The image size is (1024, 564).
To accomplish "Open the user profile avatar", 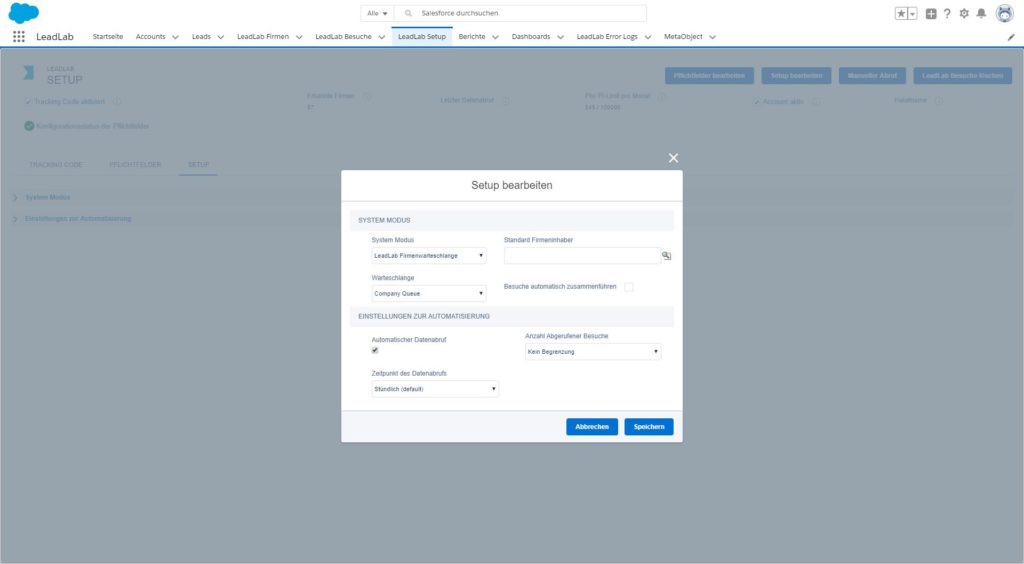I will [x=1004, y=13].
